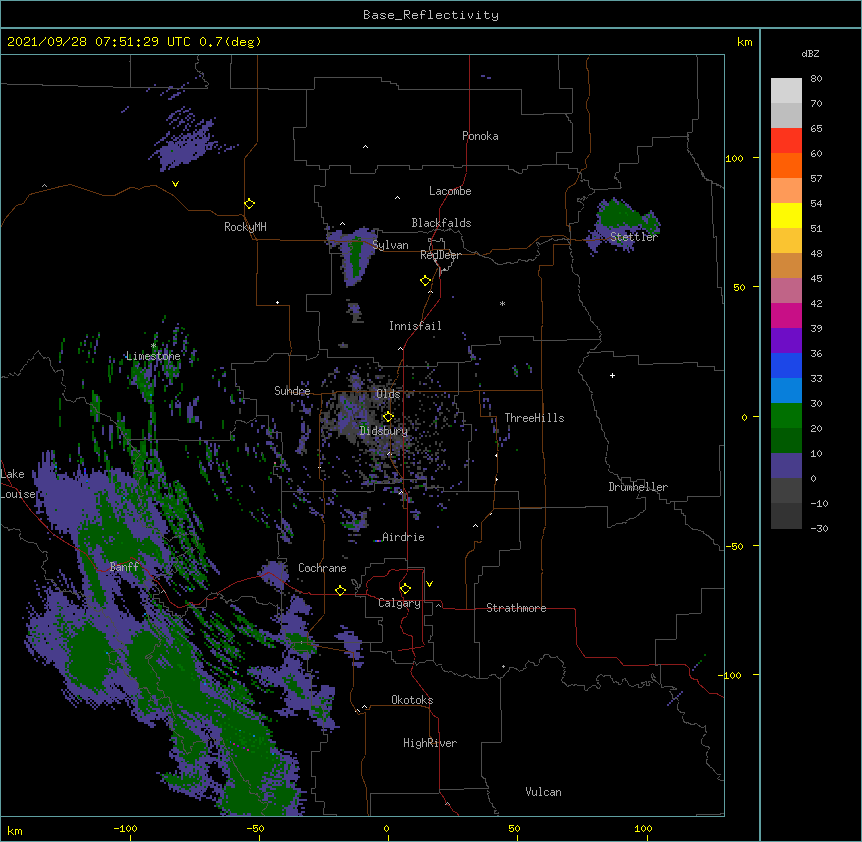862x842 pixels.
Task: Click the Airdrie city label
Action: (403, 537)
